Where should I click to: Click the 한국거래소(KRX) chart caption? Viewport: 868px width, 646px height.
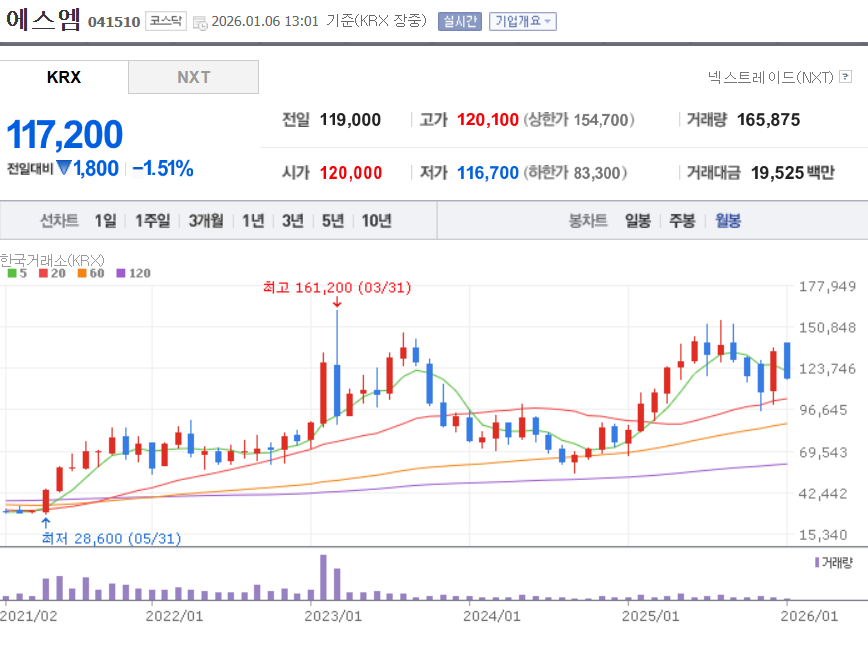(x=52, y=260)
